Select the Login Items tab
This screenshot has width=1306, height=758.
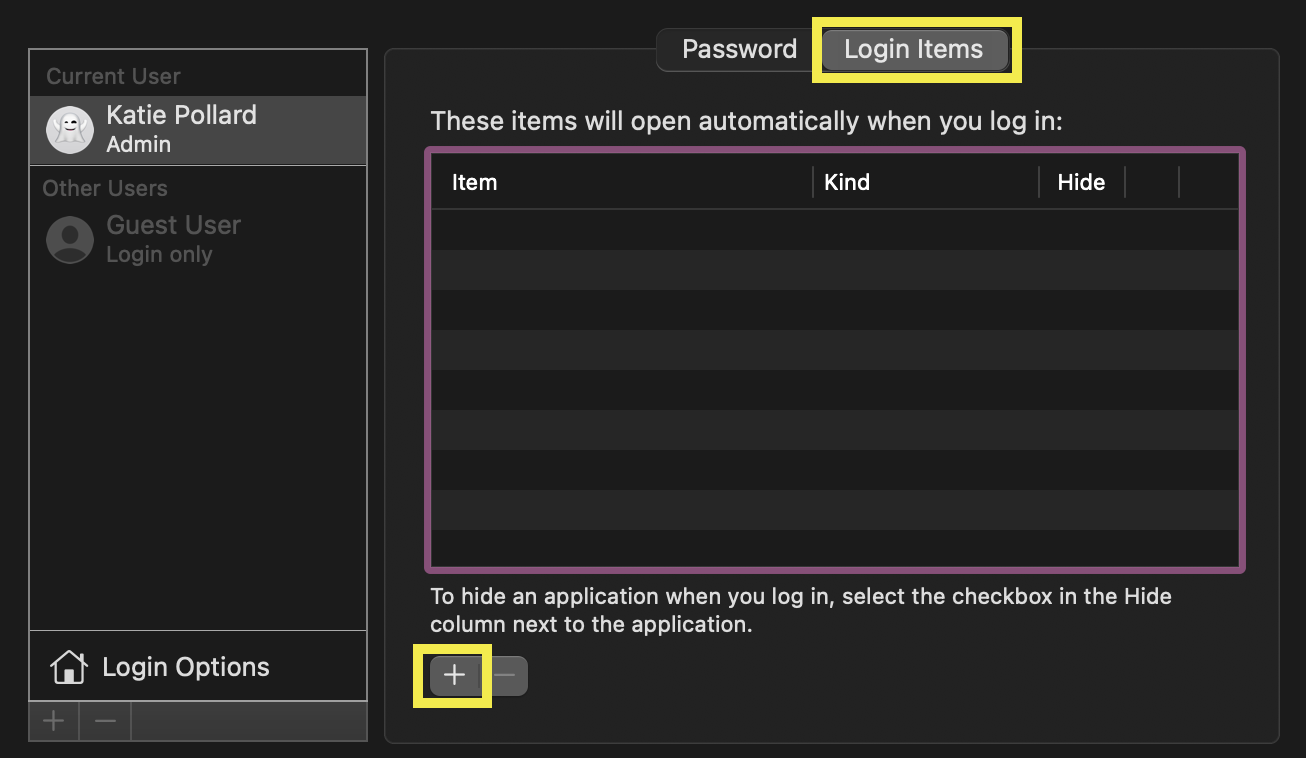(x=913, y=48)
